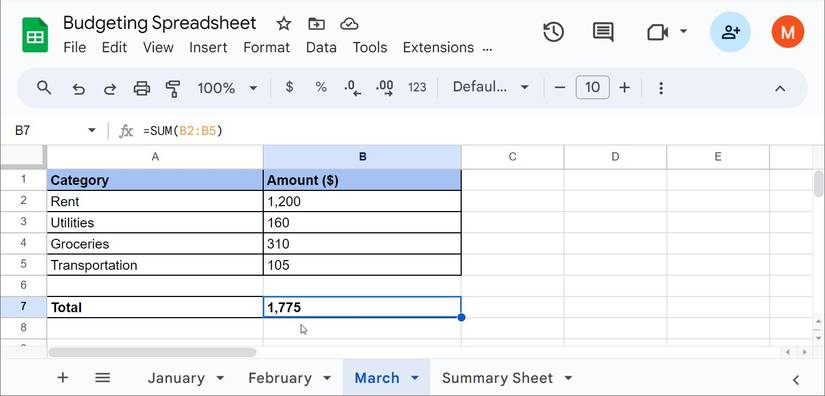825x396 pixels.
Task: Open more number formats 123
Action: [417, 88]
